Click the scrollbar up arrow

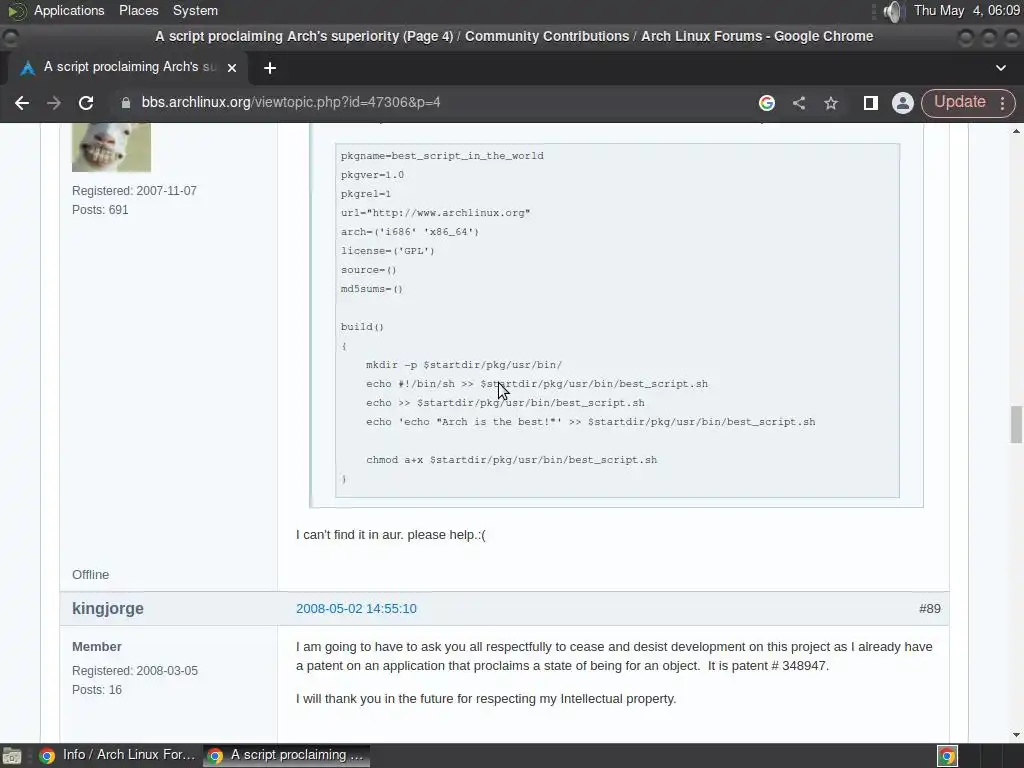pyautogui.click(x=1016, y=131)
